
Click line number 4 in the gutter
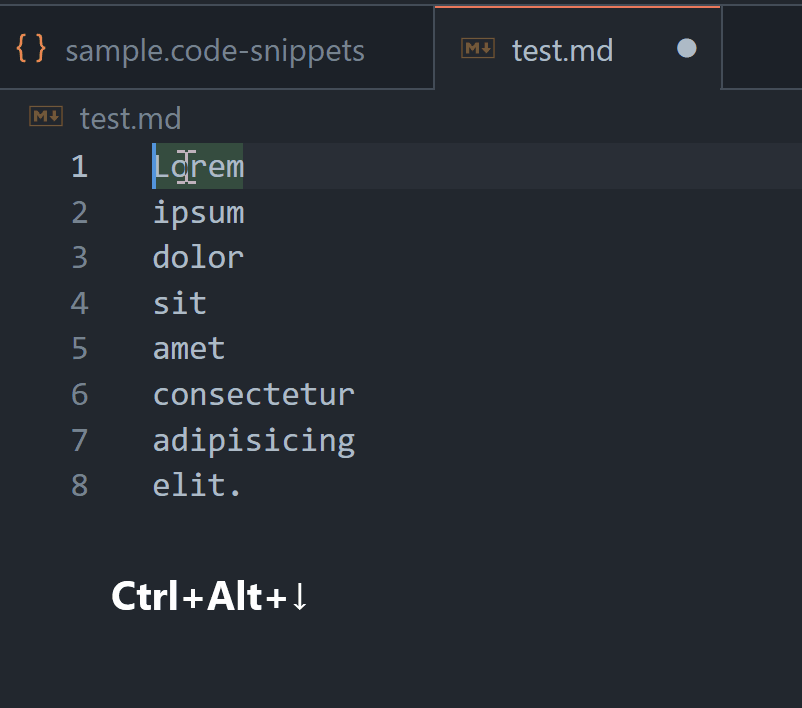[x=79, y=304]
